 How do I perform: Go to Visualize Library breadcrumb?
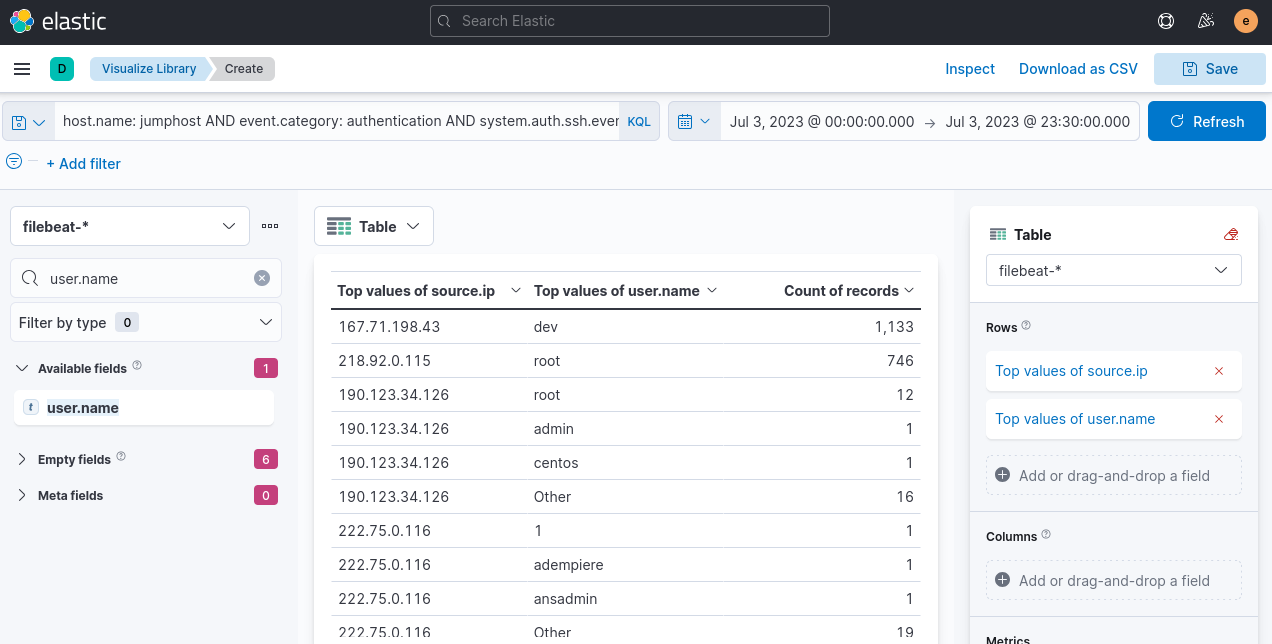point(149,69)
